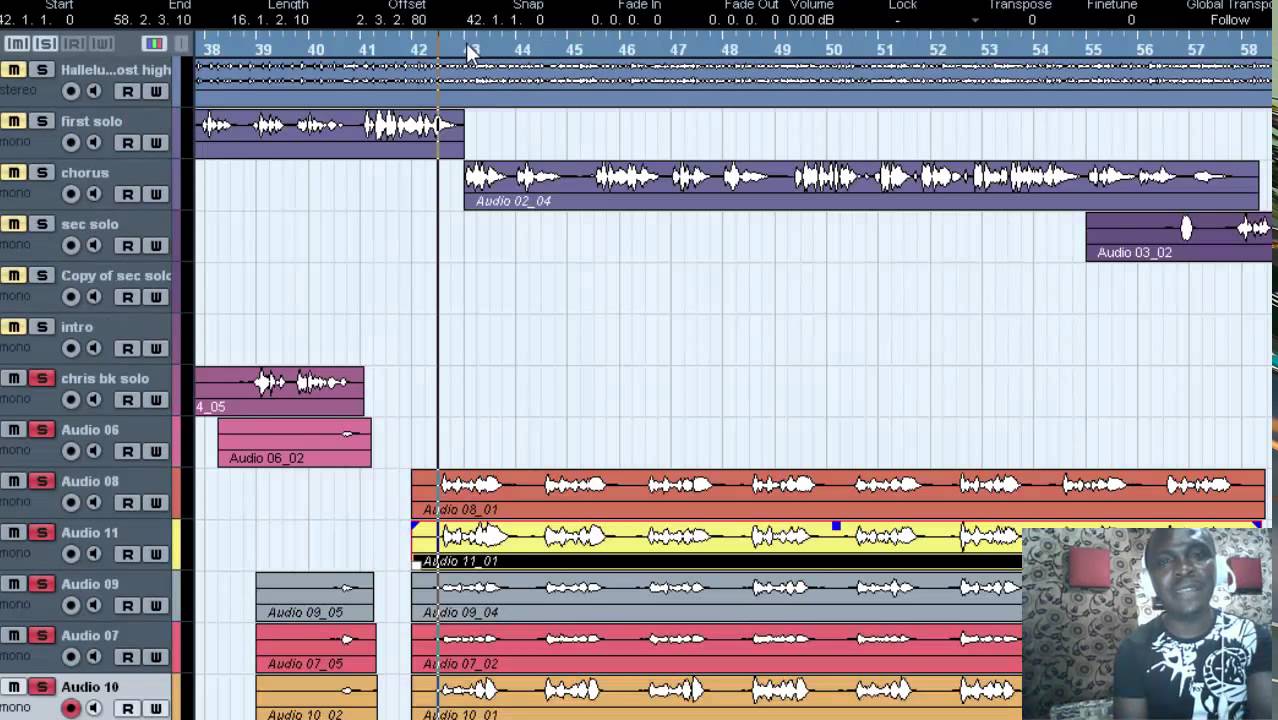Image resolution: width=1278 pixels, height=720 pixels.
Task: Record-enable the Audio 11 track
Action: pyautogui.click(x=70, y=554)
